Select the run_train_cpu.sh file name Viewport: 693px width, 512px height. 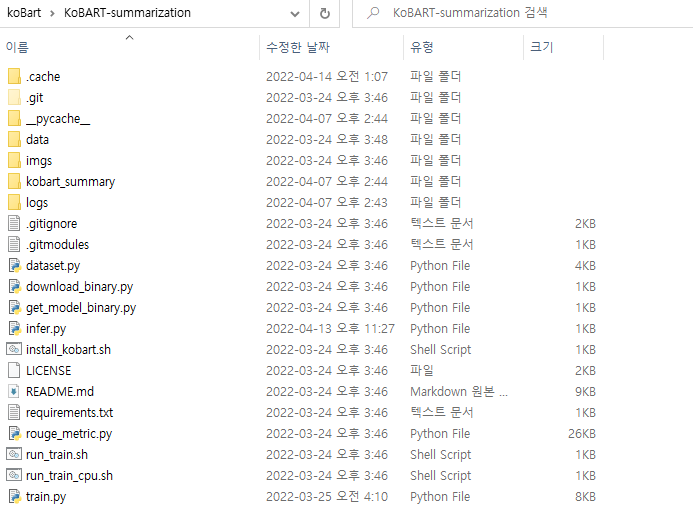(x=69, y=476)
